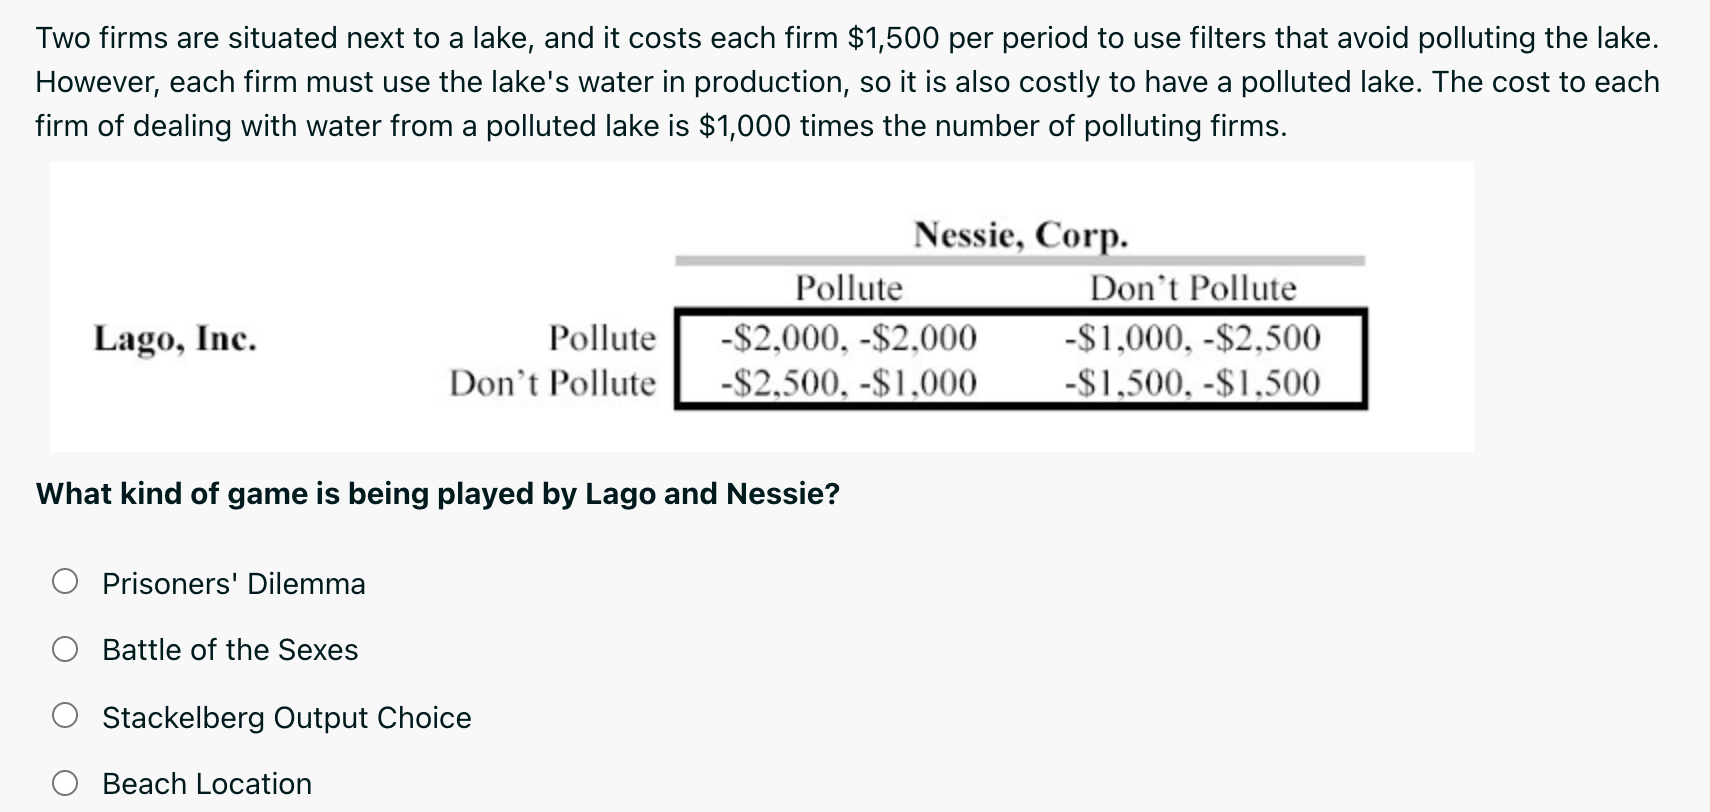Click Lago's Don't Pollute row label
1710x812 pixels.
click(x=552, y=383)
